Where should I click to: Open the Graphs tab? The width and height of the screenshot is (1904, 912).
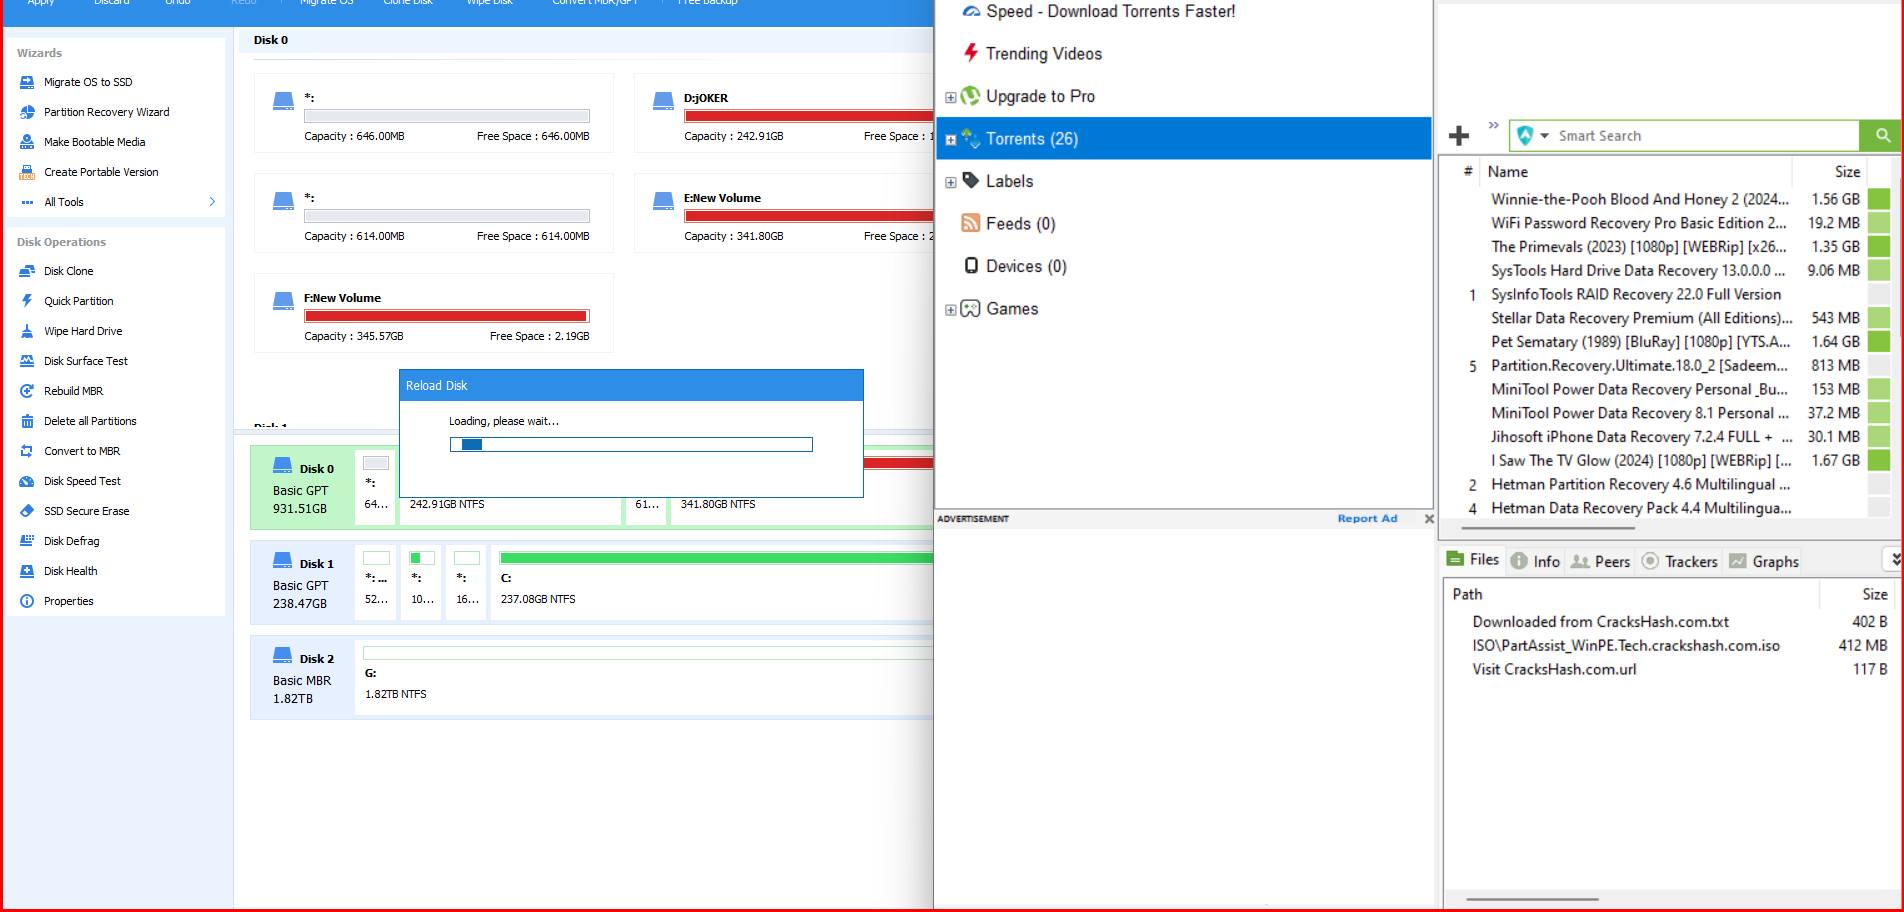[x=1764, y=561]
